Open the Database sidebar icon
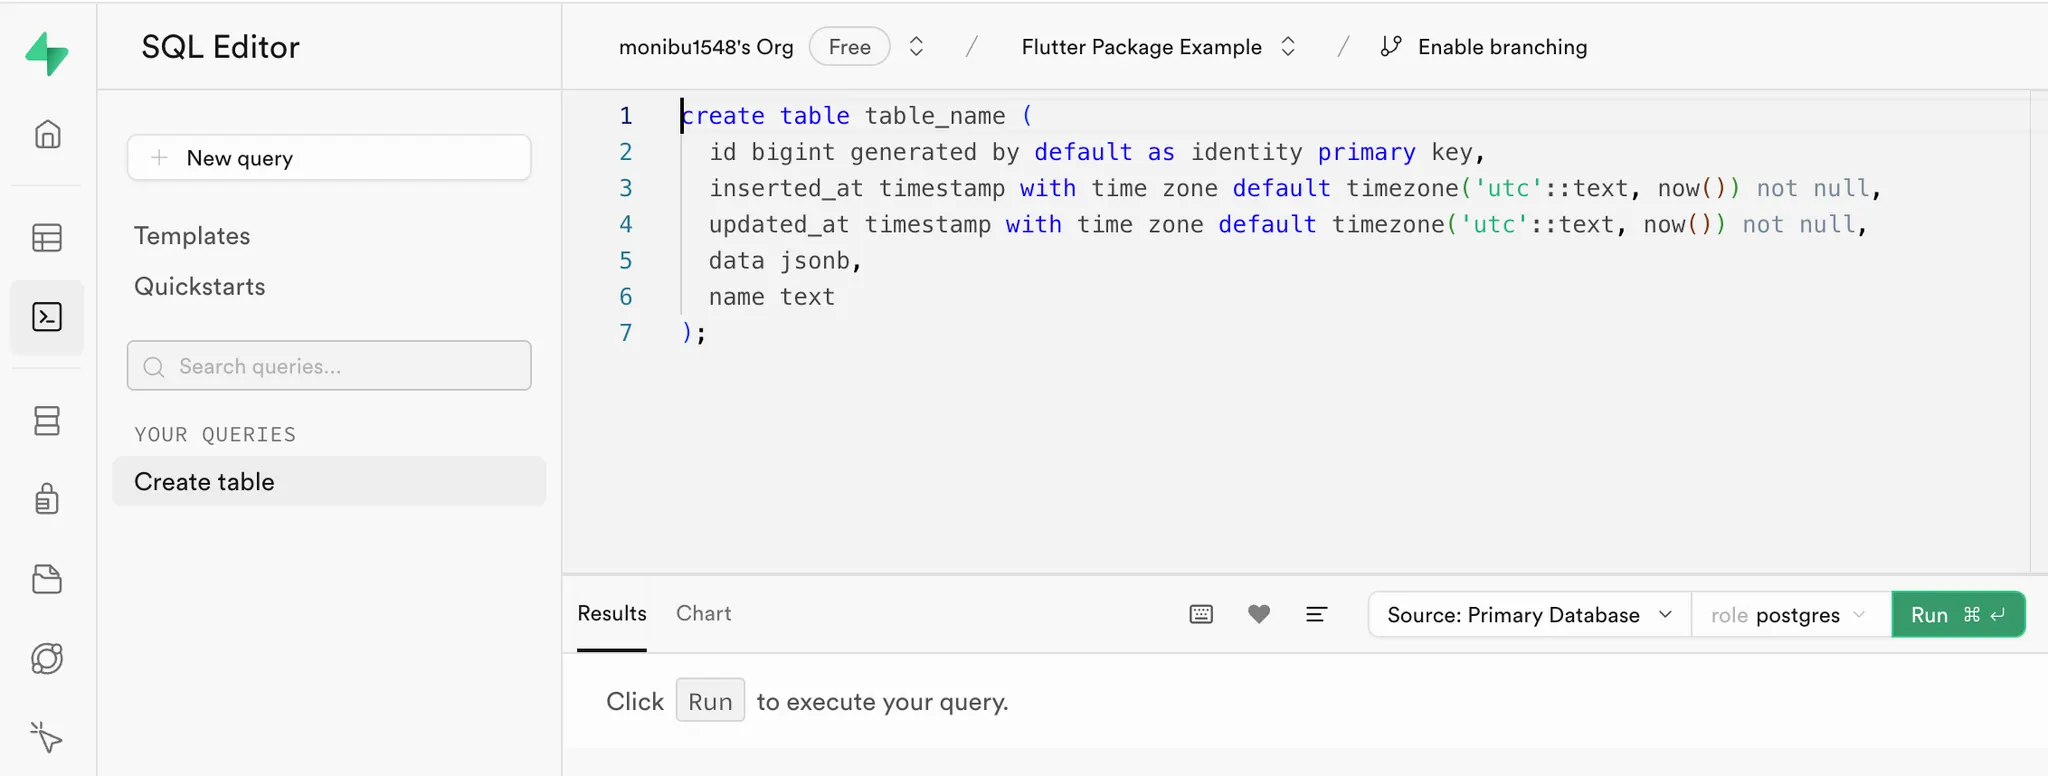 (x=47, y=421)
